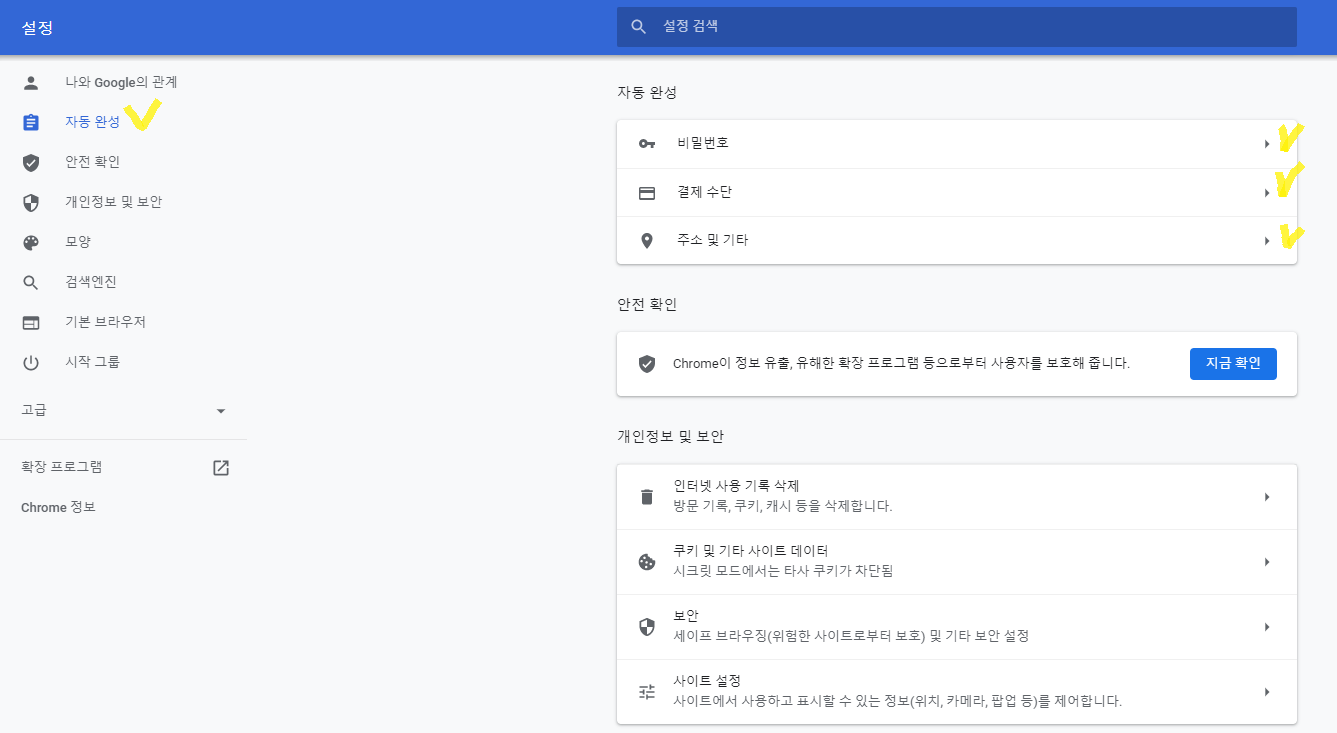Image resolution: width=1337 pixels, height=733 pixels.
Task: Click the 지금 확인 button
Action: coord(1233,363)
